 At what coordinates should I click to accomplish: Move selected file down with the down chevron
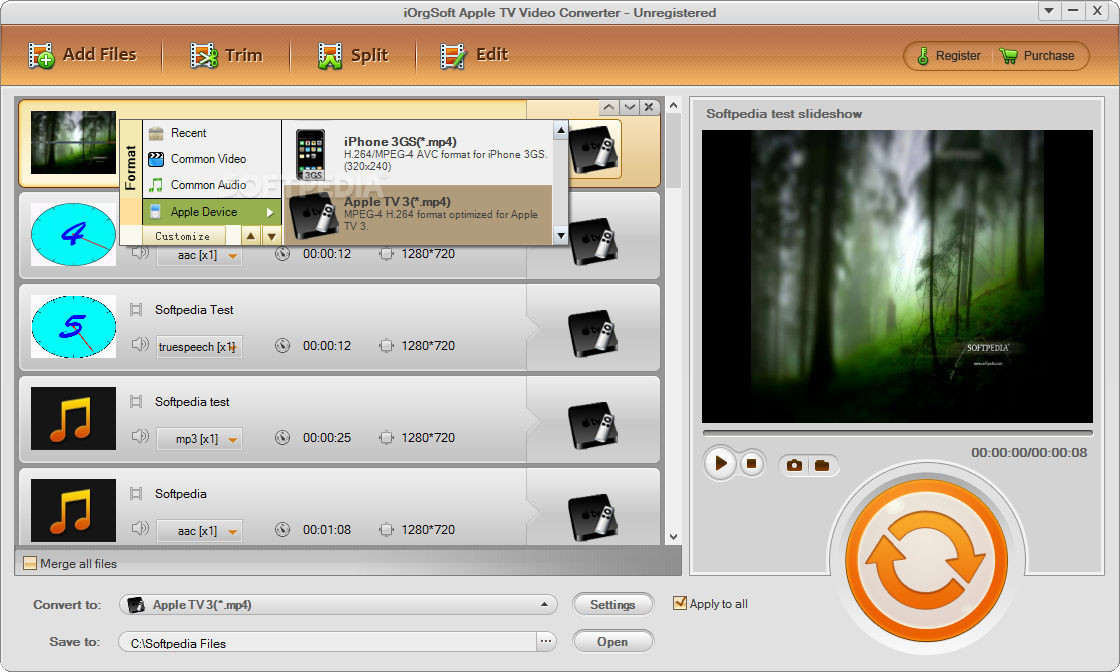(629, 107)
